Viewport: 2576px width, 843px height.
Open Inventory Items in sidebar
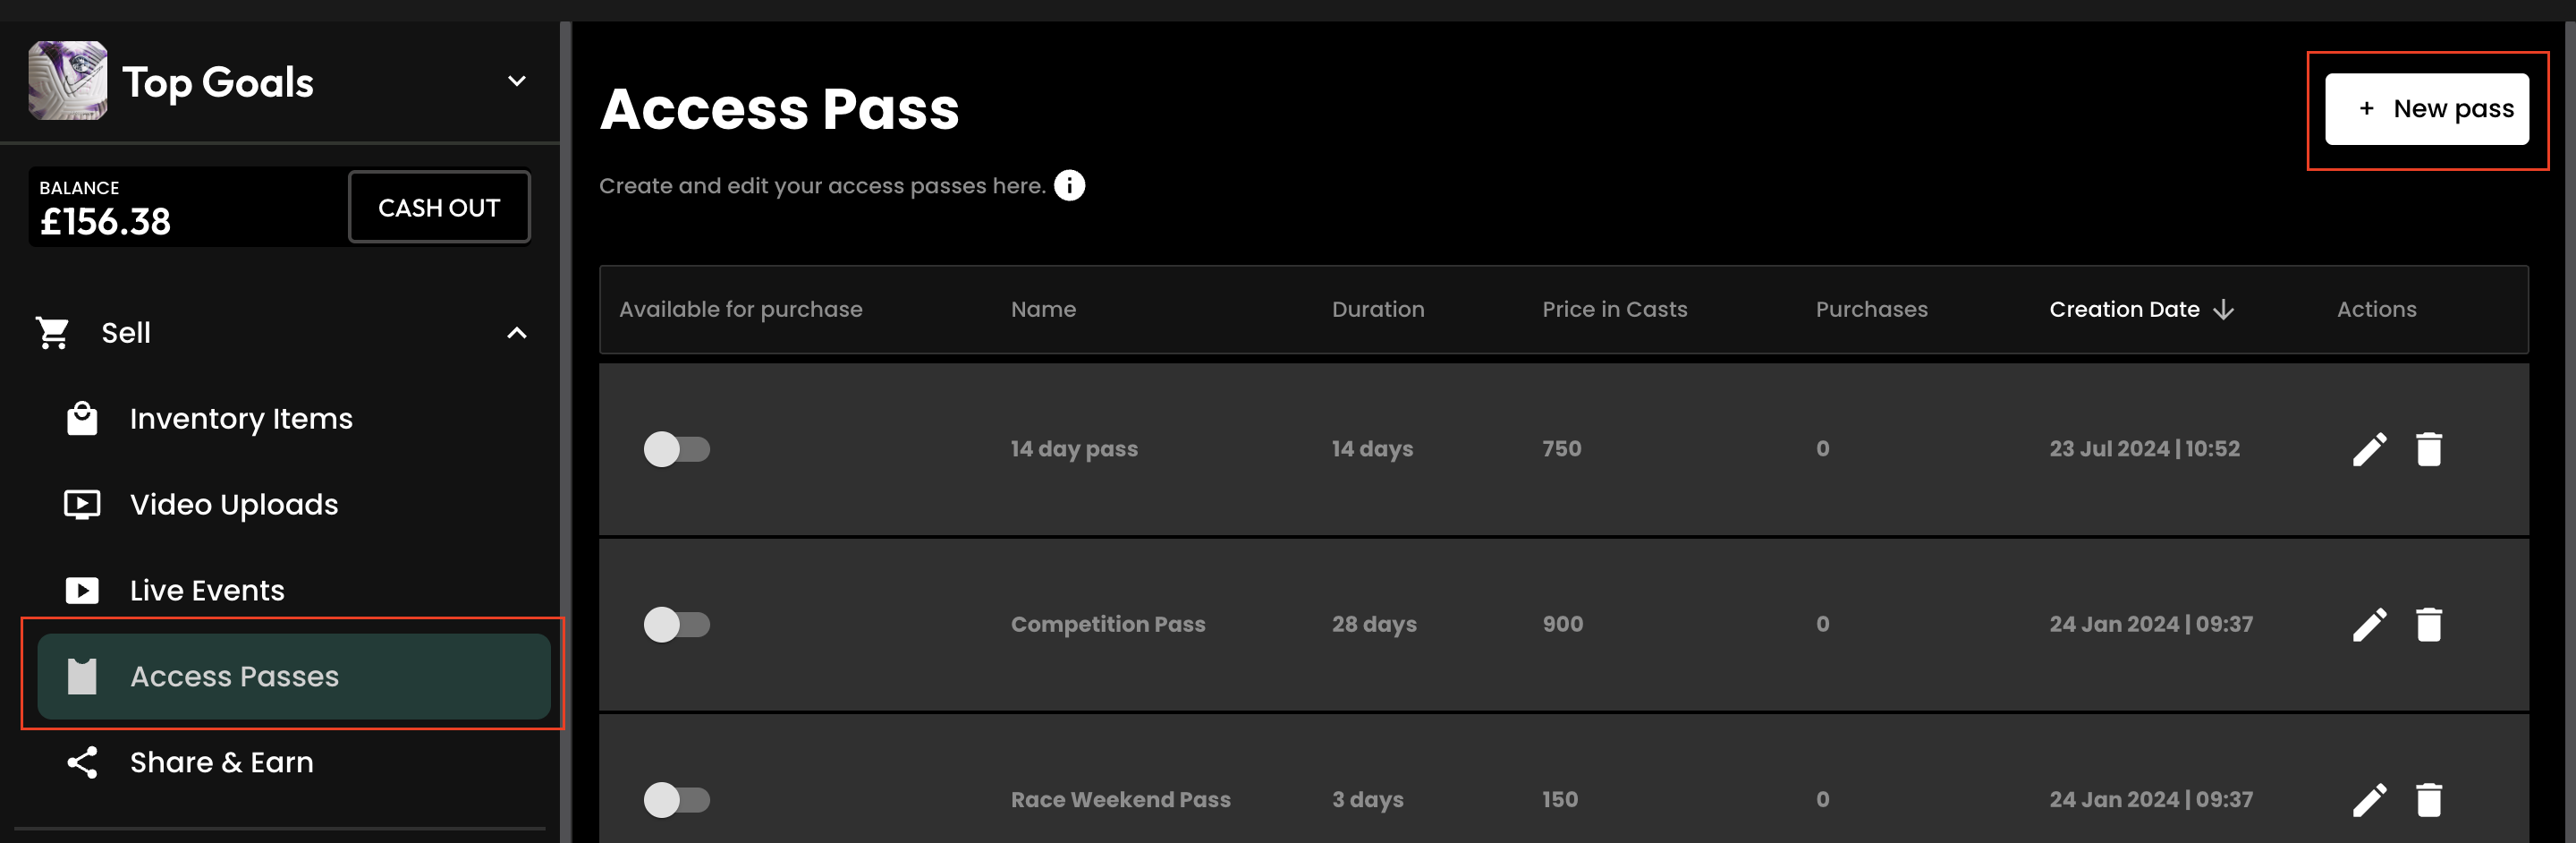tap(240, 419)
